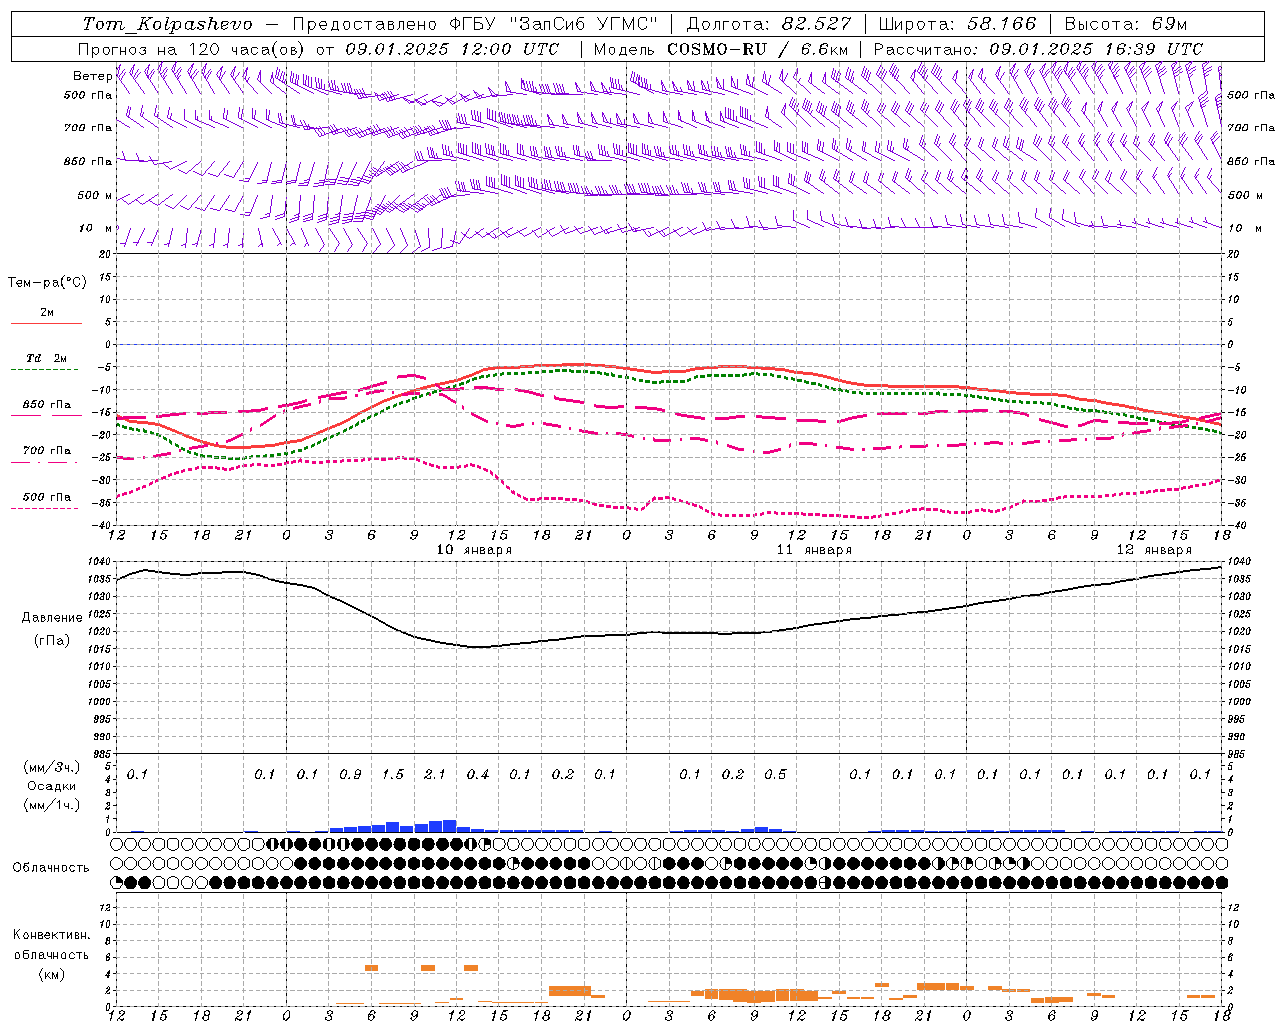The height and width of the screenshot is (1024, 1280).
Task: Click the Тем-ра(°C) temperature panel label
Action: tap(47, 283)
